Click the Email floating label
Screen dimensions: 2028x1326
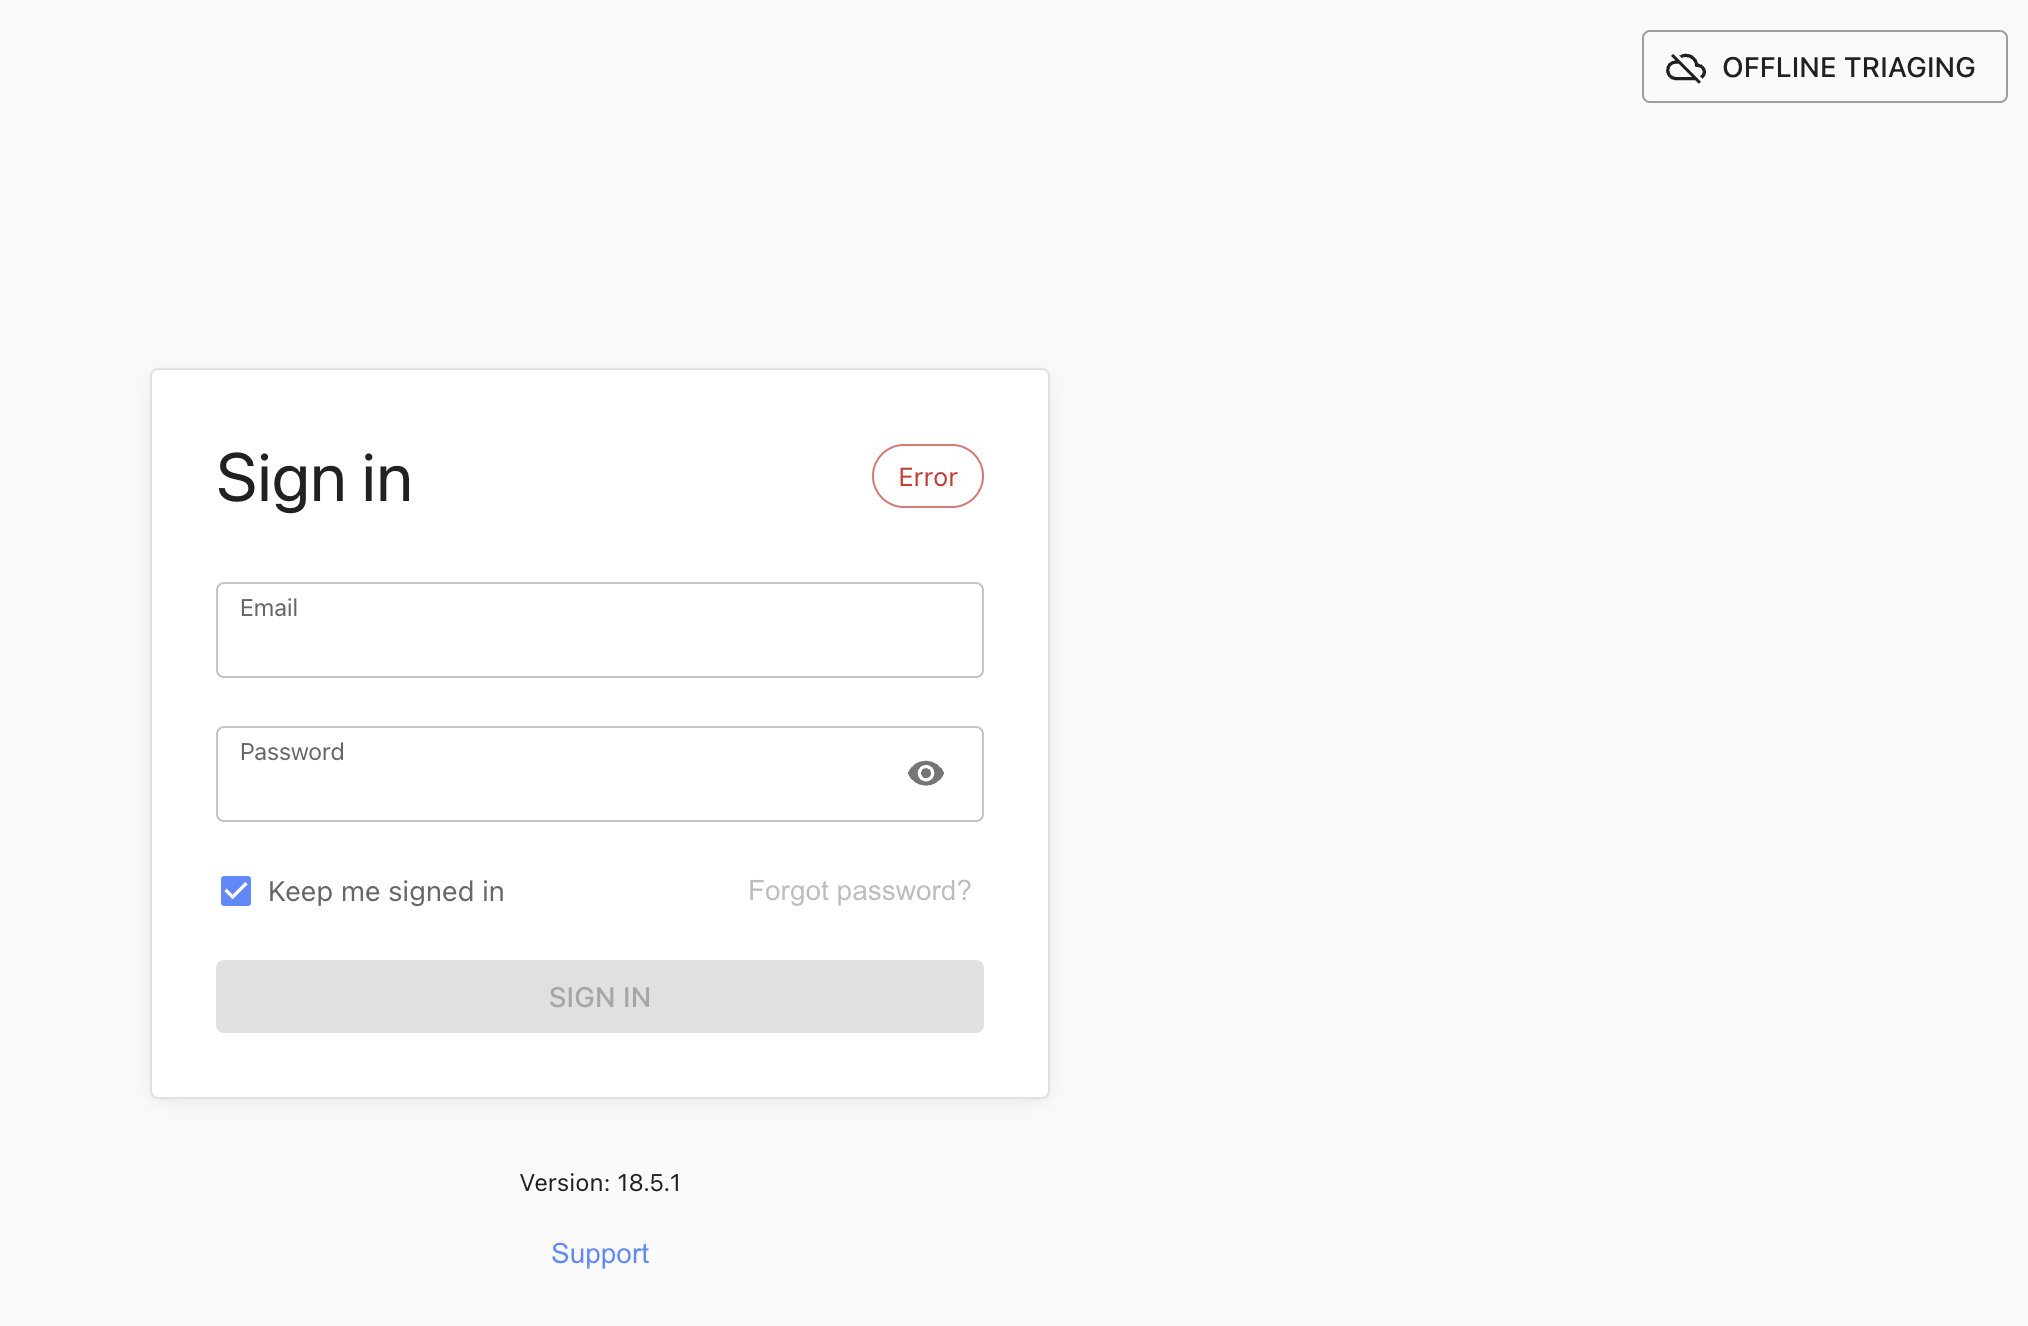pyautogui.click(x=268, y=608)
